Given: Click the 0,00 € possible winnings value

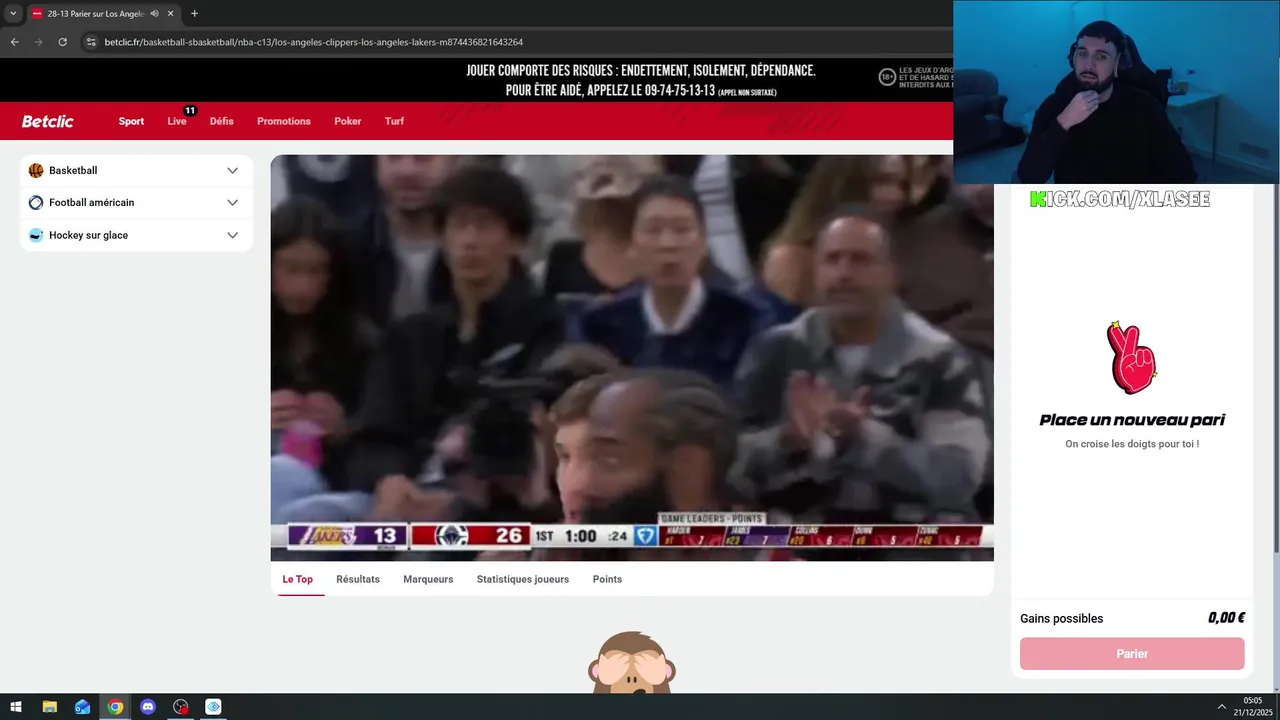Looking at the screenshot, I should click(1226, 618).
